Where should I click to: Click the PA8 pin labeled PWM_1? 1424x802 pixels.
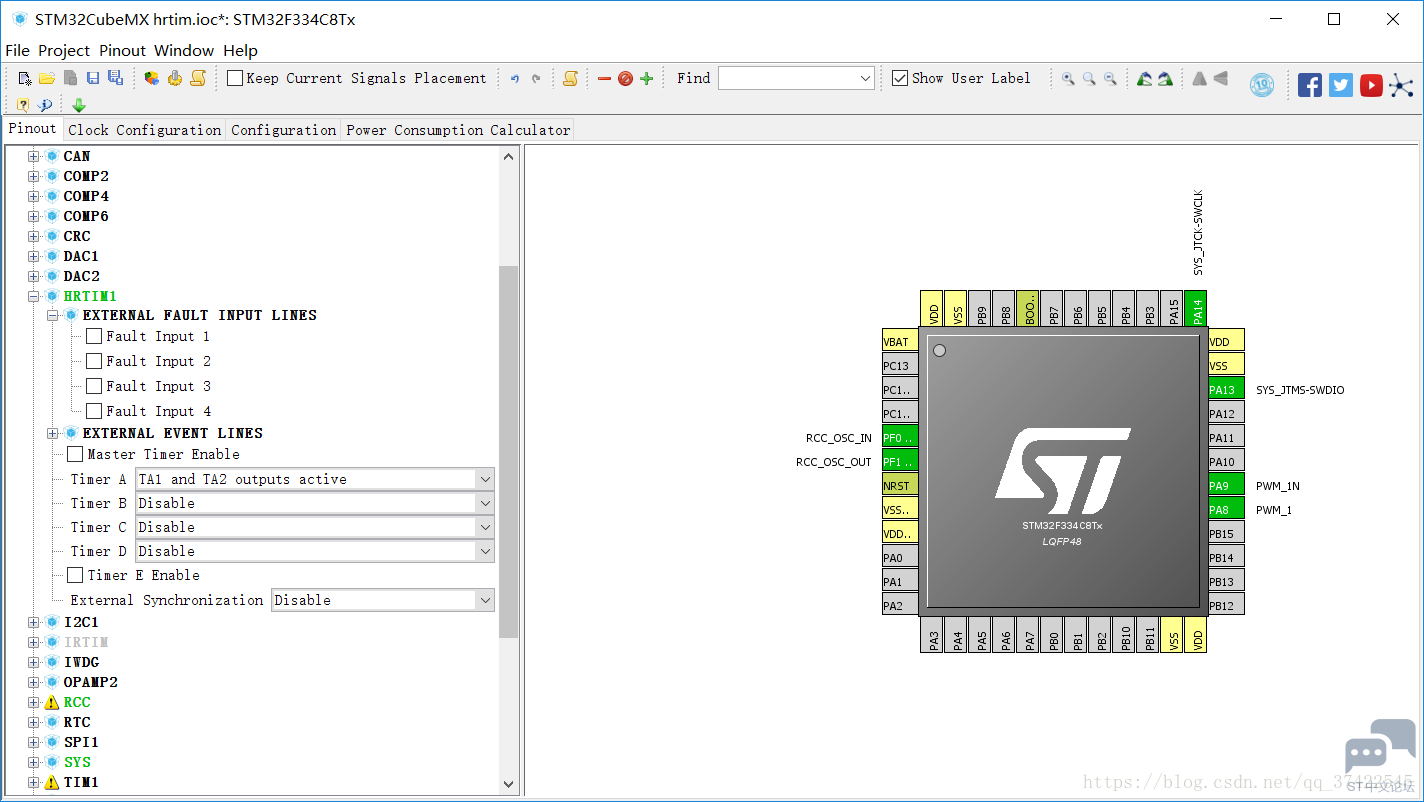tap(1226, 510)
